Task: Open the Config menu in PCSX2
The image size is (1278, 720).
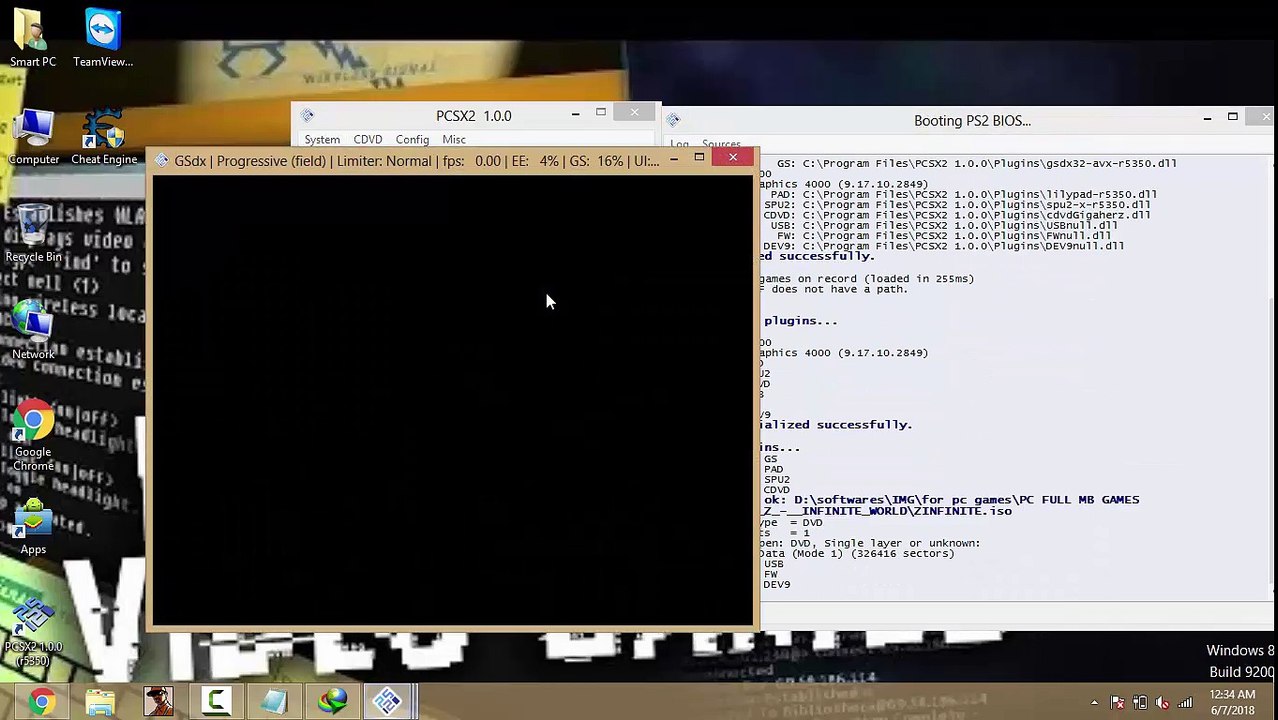Action: click(412, 140)
